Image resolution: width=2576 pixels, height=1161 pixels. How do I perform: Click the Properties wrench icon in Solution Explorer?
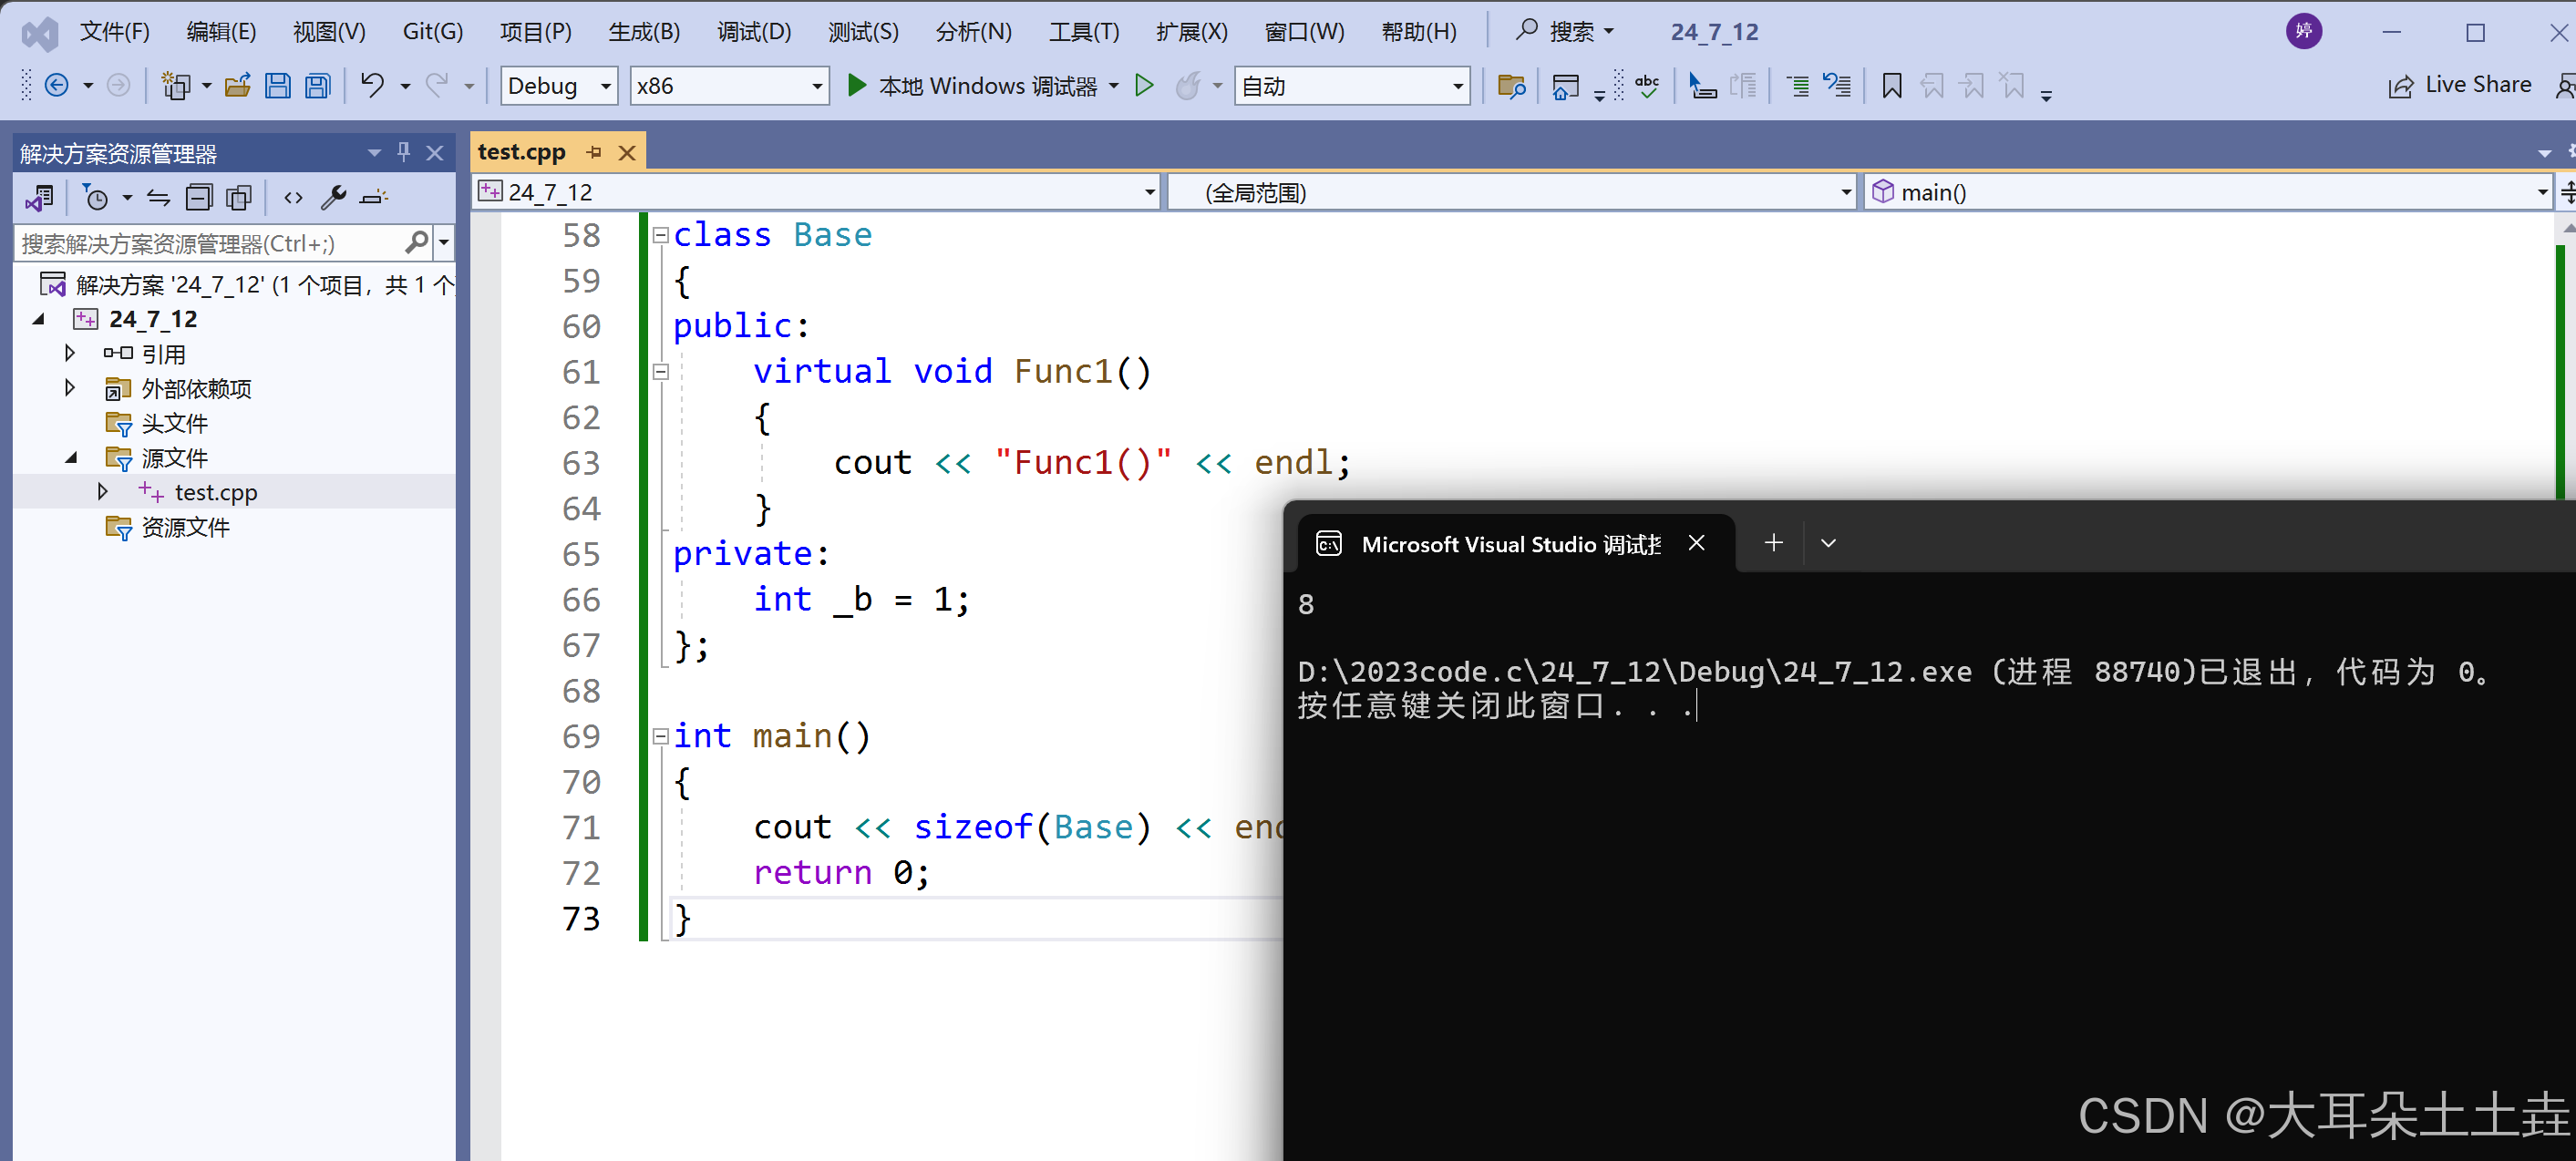click(333, 197)
